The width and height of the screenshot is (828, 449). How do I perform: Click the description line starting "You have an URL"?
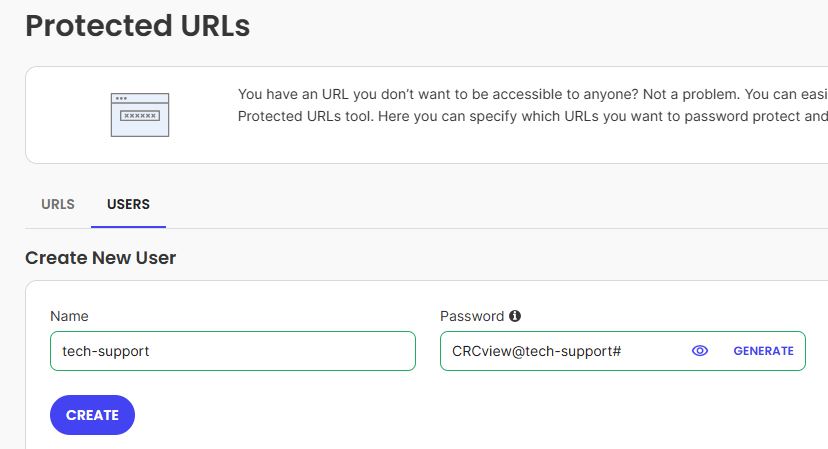coord(530,94)
